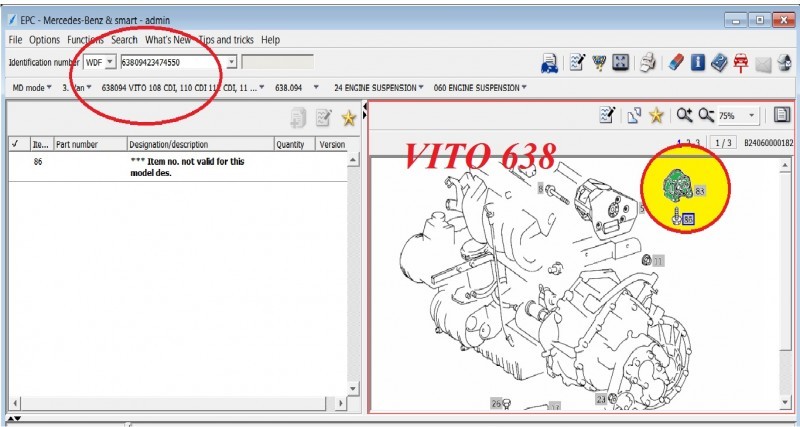Click the parts list star favorite icon

pos(349,118)
